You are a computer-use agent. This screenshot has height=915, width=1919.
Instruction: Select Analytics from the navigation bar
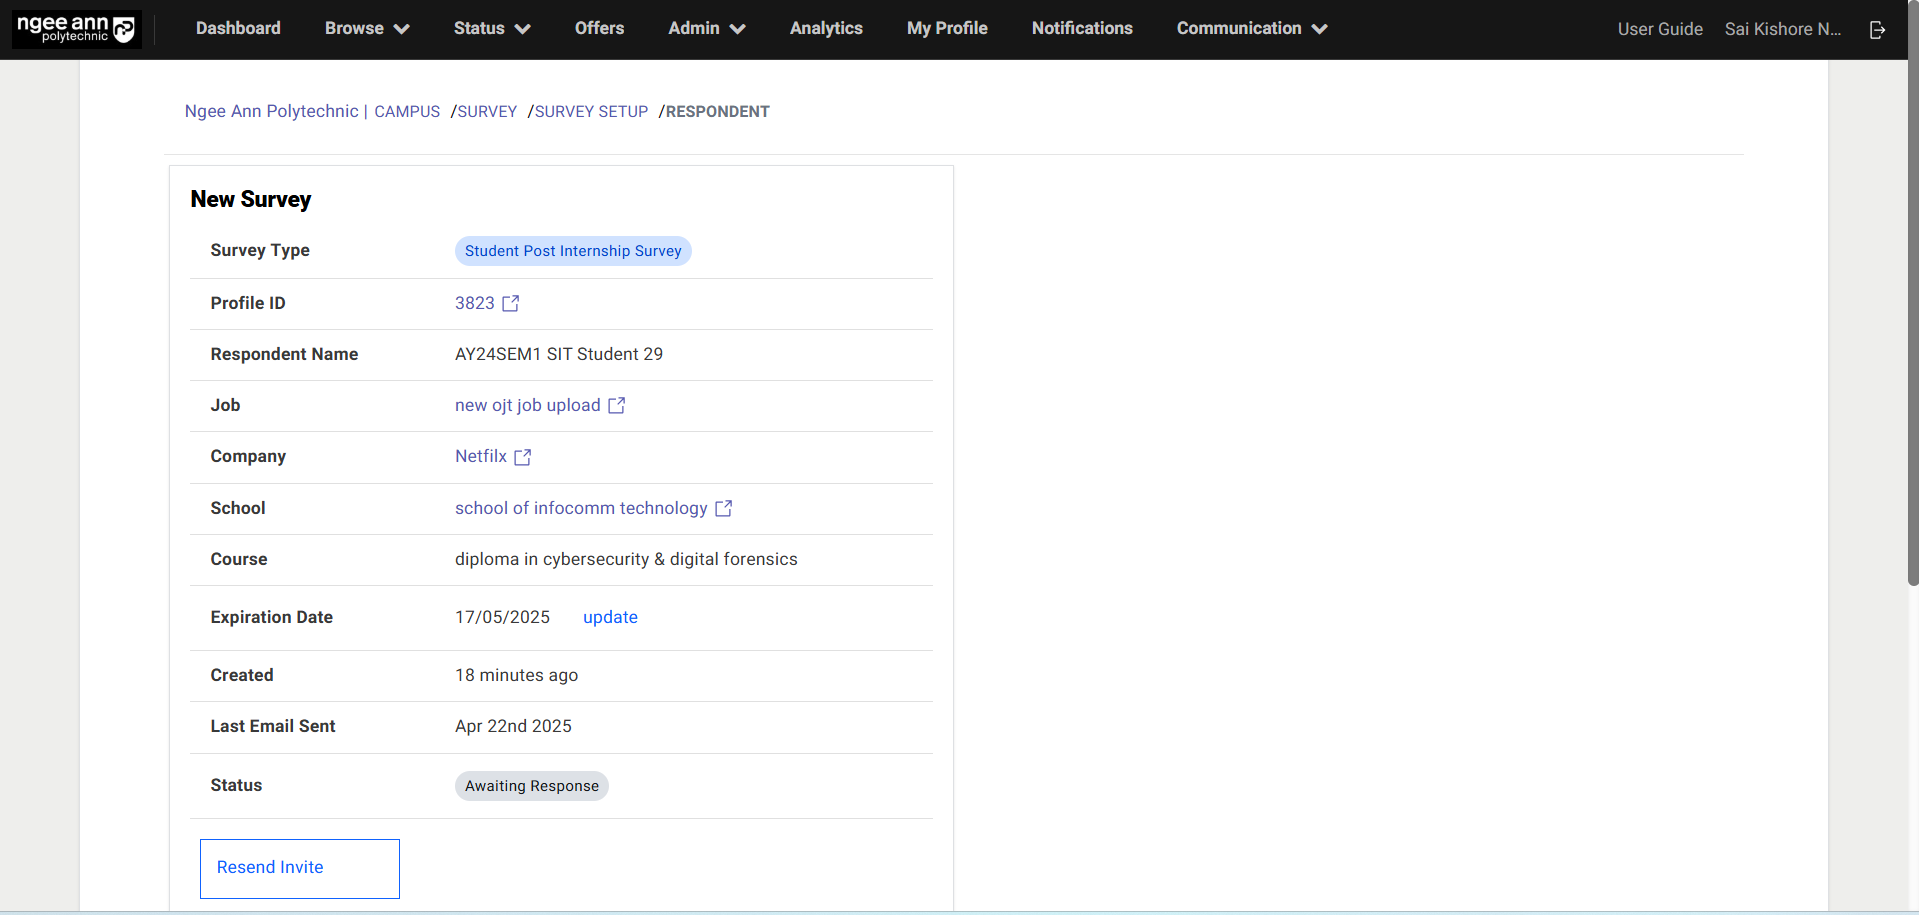coord(825,28)
